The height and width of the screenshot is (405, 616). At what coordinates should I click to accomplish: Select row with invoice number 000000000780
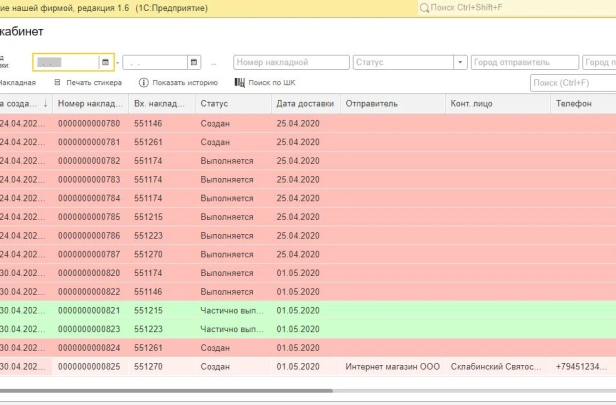pos(308,123)
